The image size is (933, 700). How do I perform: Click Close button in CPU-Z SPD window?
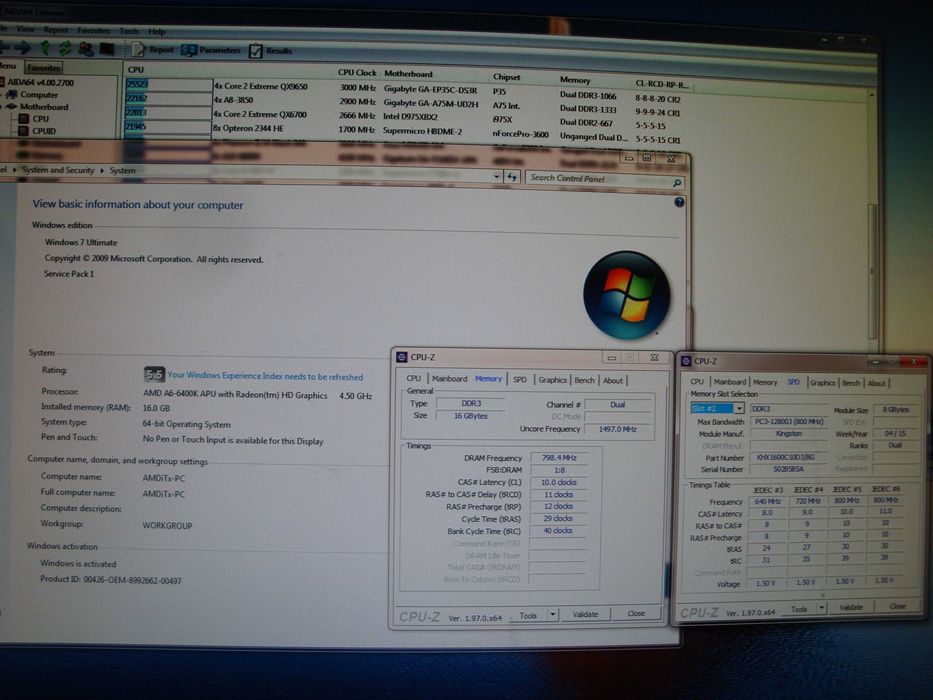click(x=897, y=606)
